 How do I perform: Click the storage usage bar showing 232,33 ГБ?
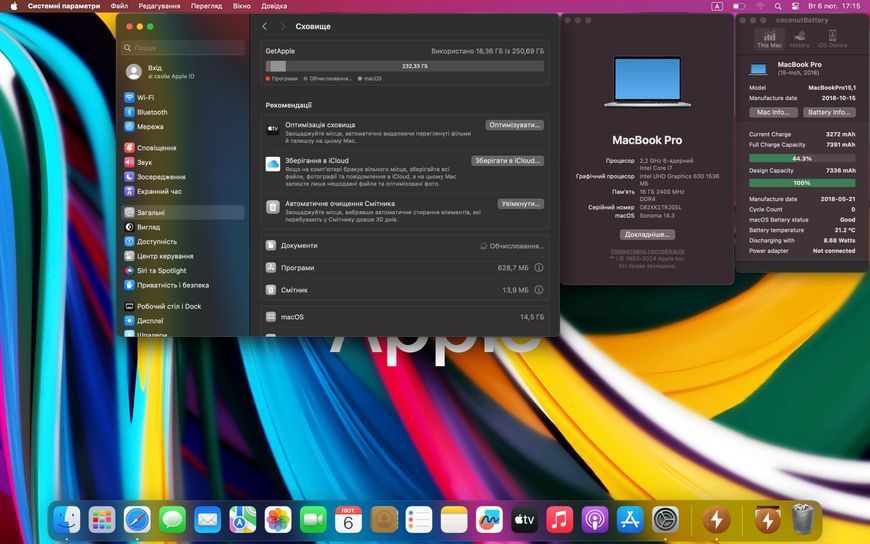(x=404, y=66)
